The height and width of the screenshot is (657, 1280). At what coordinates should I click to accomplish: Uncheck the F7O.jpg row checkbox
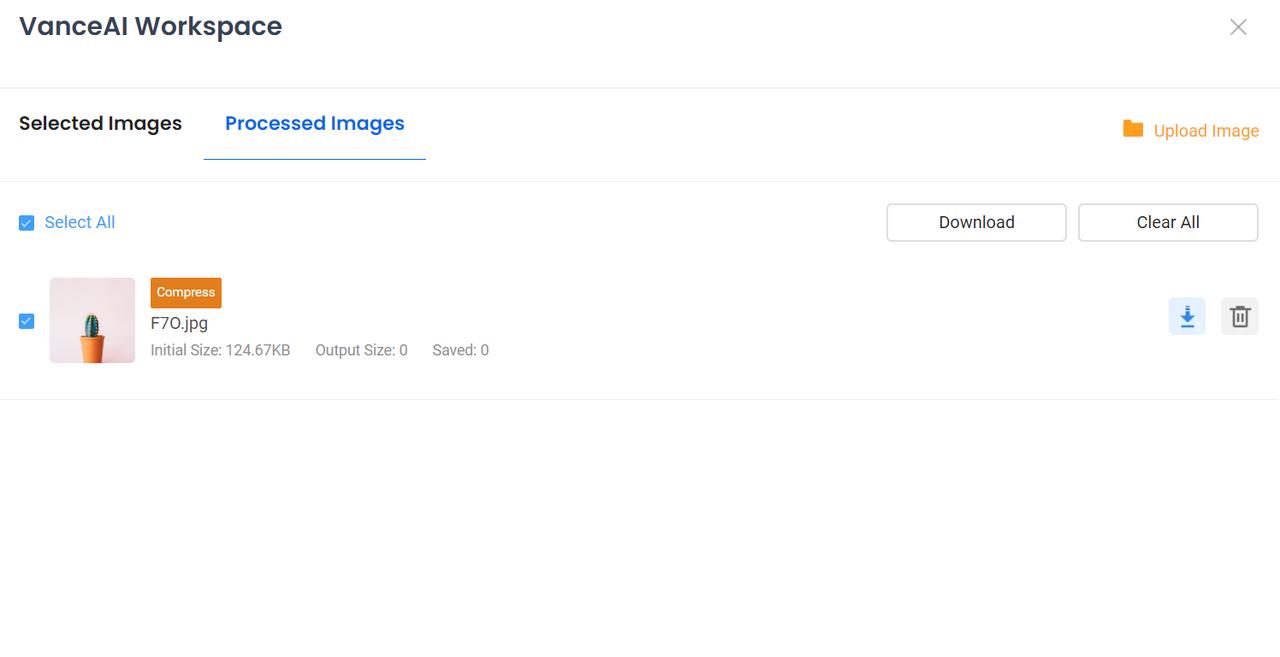(x=27, y=321)
